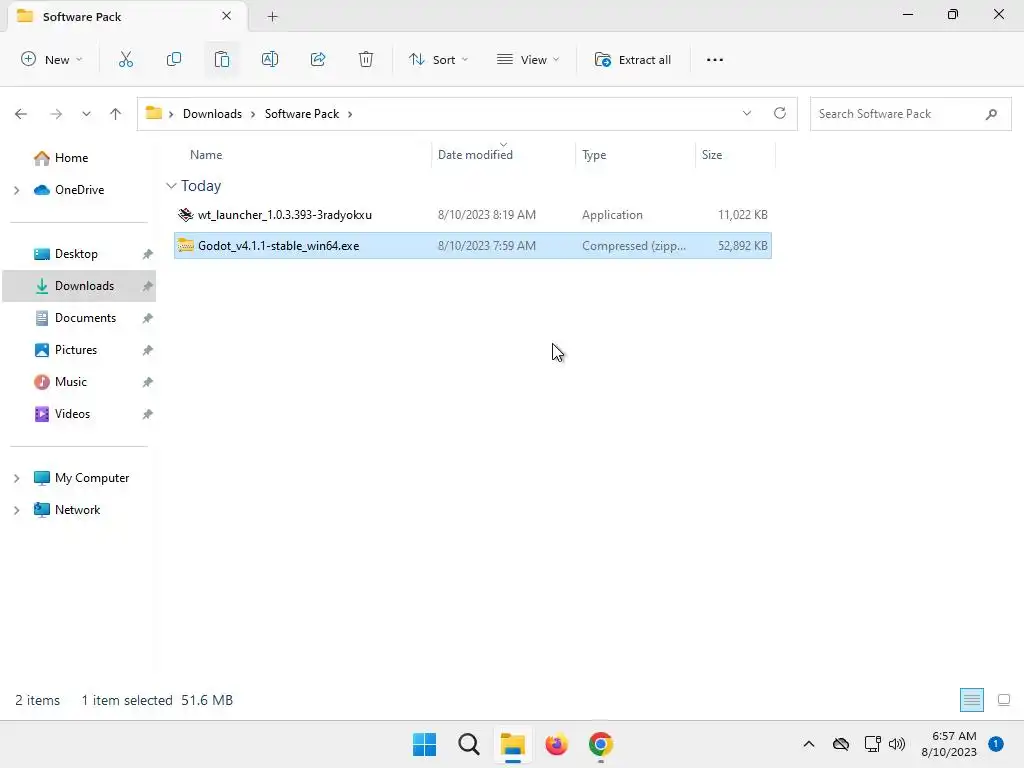Click the Share icon in toolbar
Viewport: 1024px width, 768px height.
click(318, 59)
